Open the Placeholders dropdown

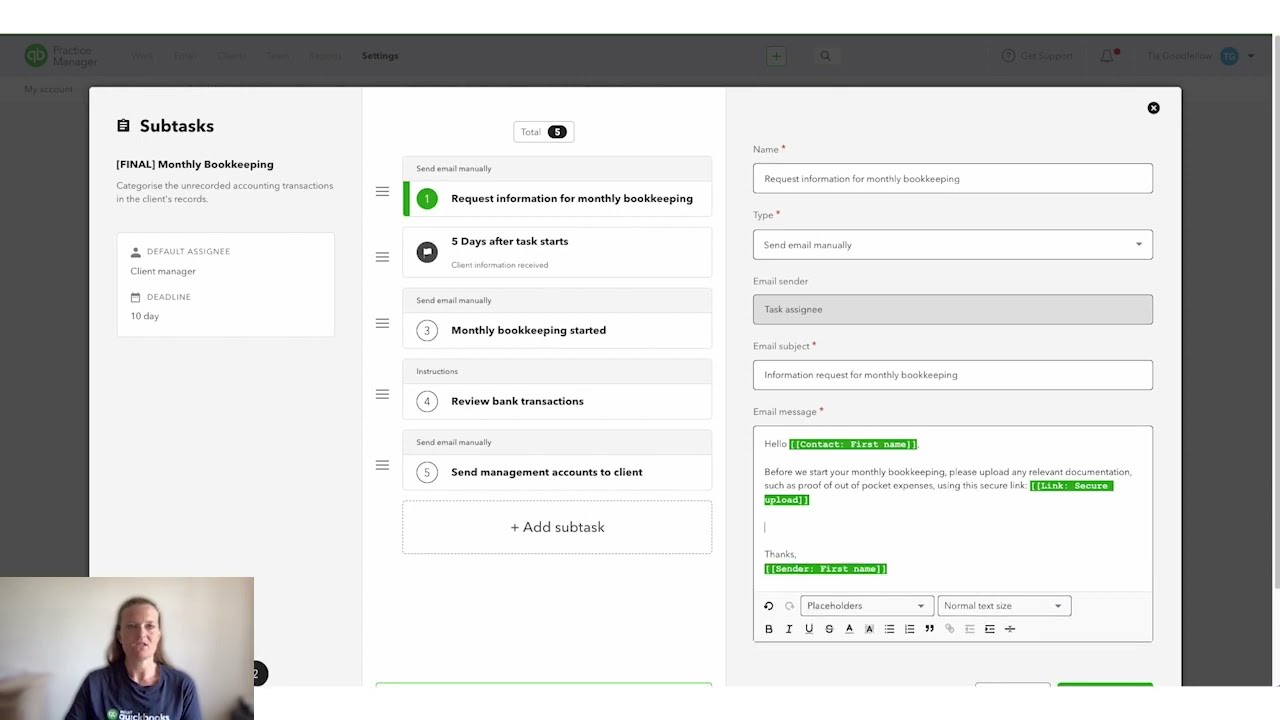tap(866, 606)
